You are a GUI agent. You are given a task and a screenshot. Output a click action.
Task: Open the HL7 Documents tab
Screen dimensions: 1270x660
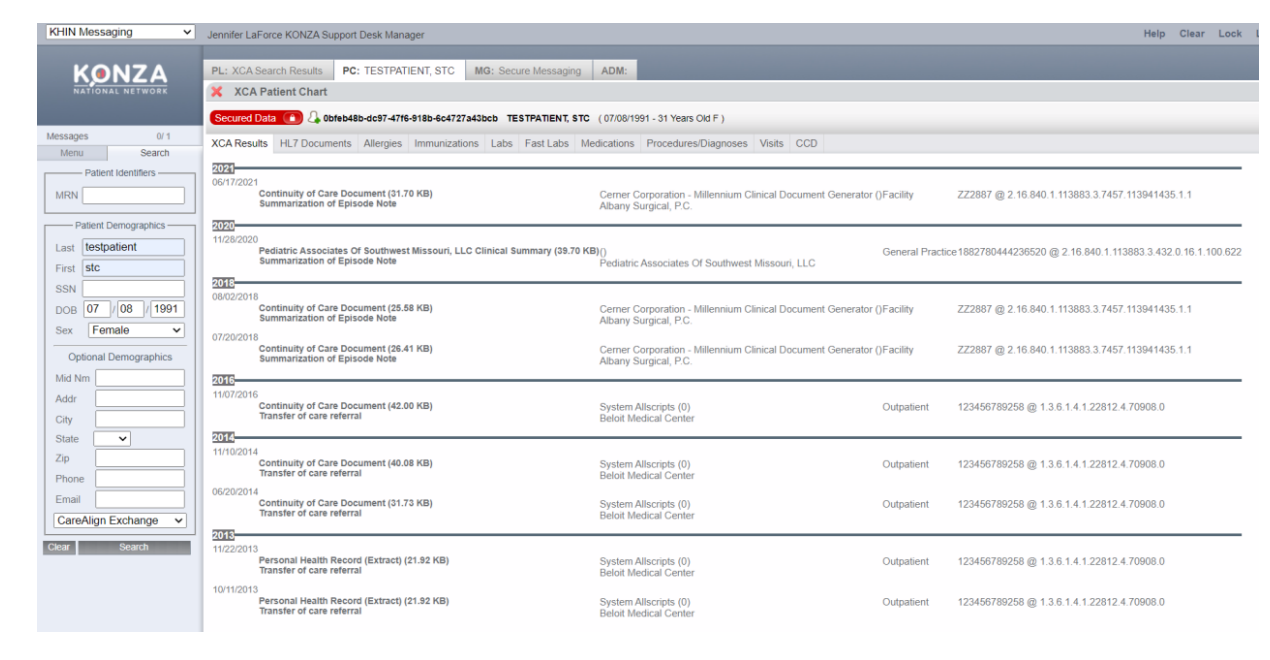(315, 143)
